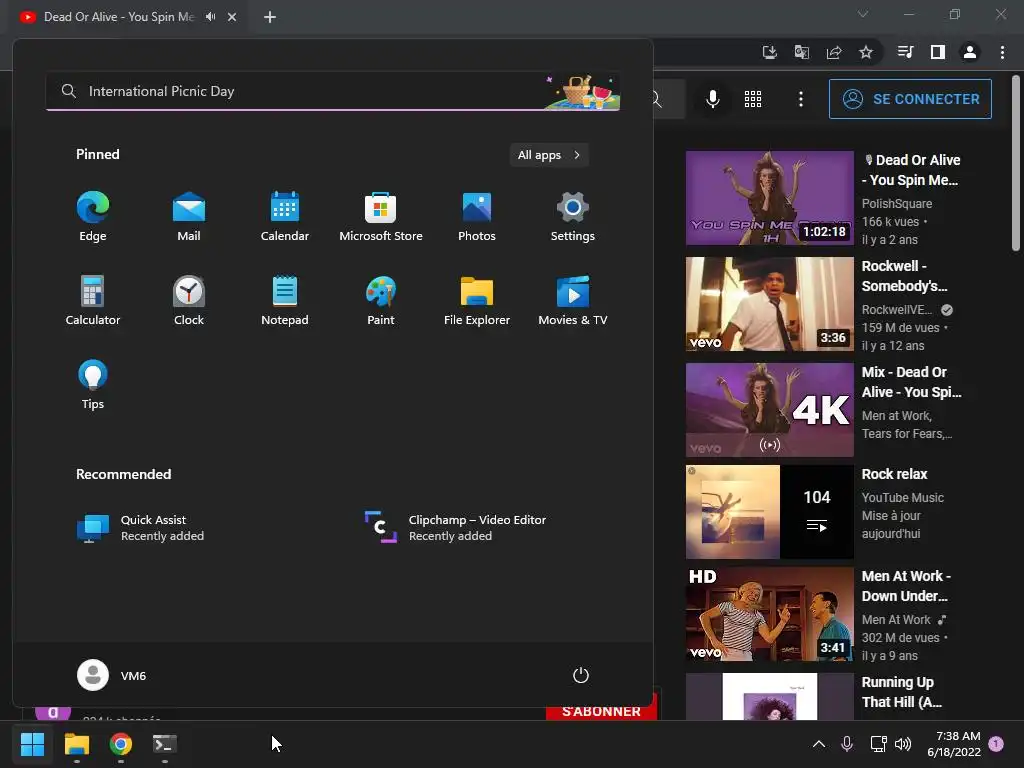
Task: Switch to Chrome on the taskbar
Action: 121,744
